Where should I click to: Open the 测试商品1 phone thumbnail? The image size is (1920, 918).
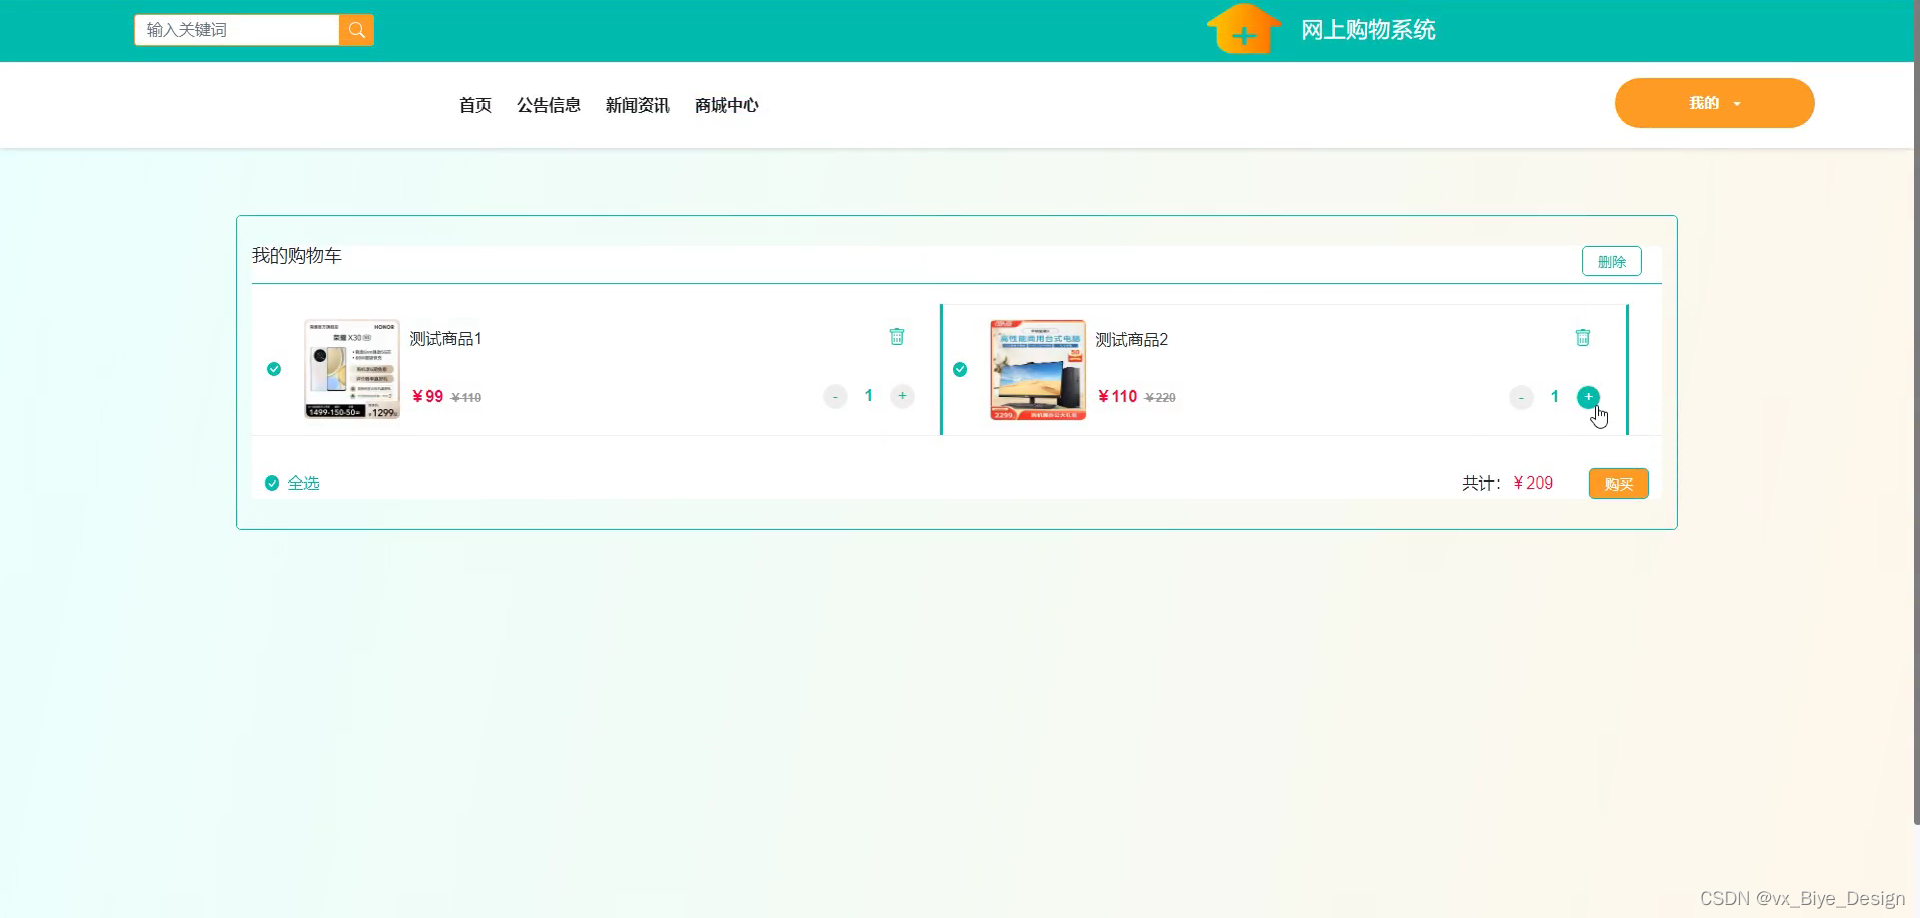pyautogui.click(x=352, y=369)
